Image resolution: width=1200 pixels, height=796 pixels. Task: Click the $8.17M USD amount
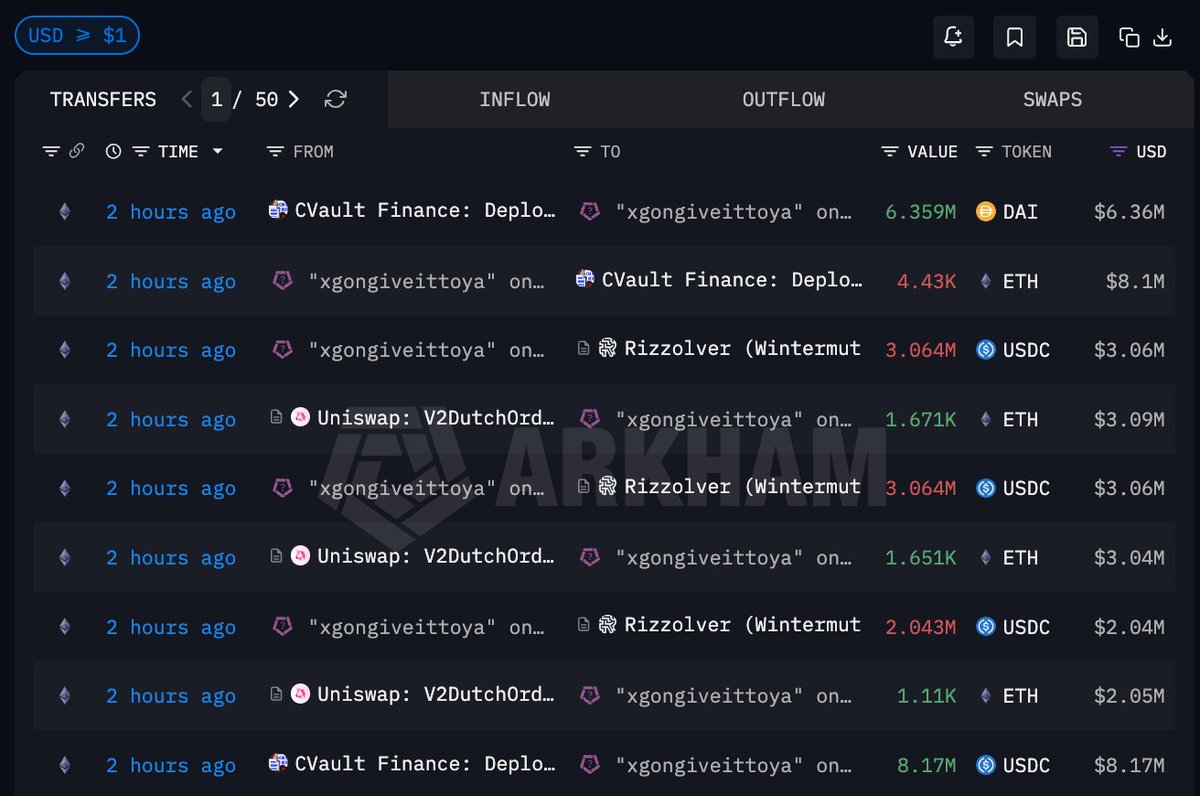tap(1128, 765)
